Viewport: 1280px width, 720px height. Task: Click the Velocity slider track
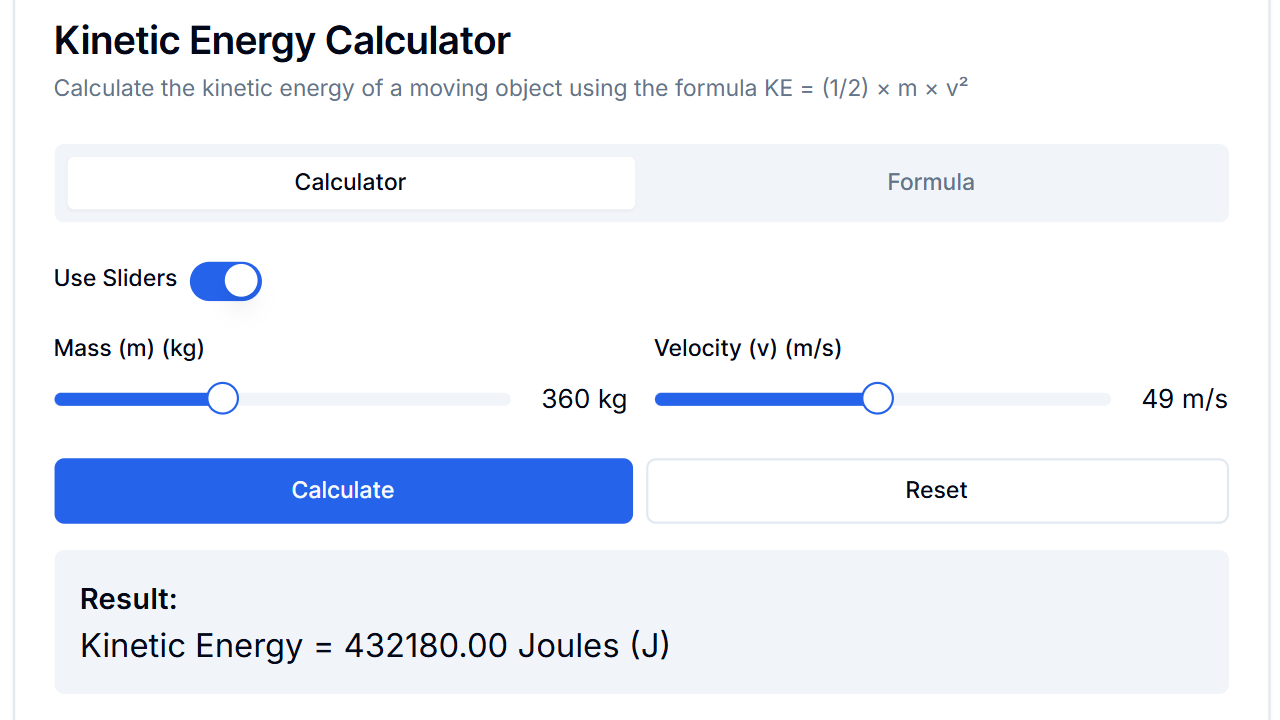click(x=882, y=398)
